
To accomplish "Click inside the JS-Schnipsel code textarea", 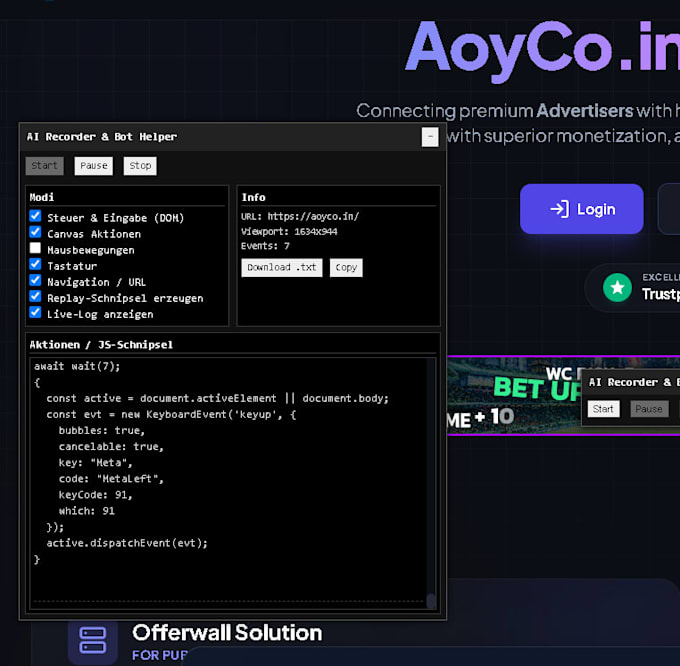I will pyautogui.click(x=229, y=483).
